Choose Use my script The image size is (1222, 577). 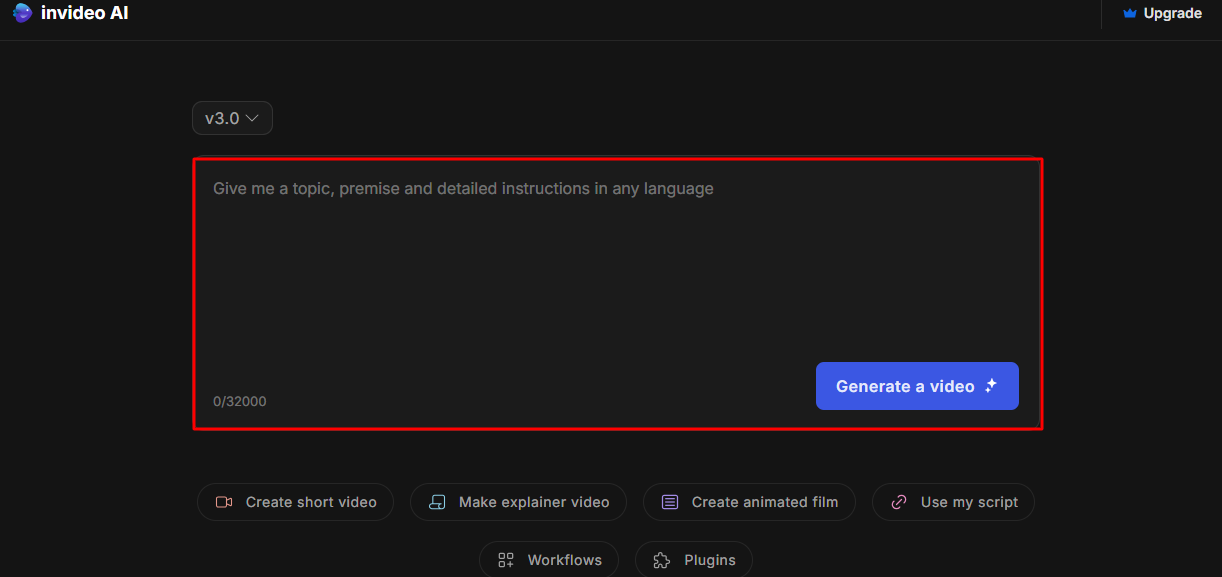(x=953, y=502)
